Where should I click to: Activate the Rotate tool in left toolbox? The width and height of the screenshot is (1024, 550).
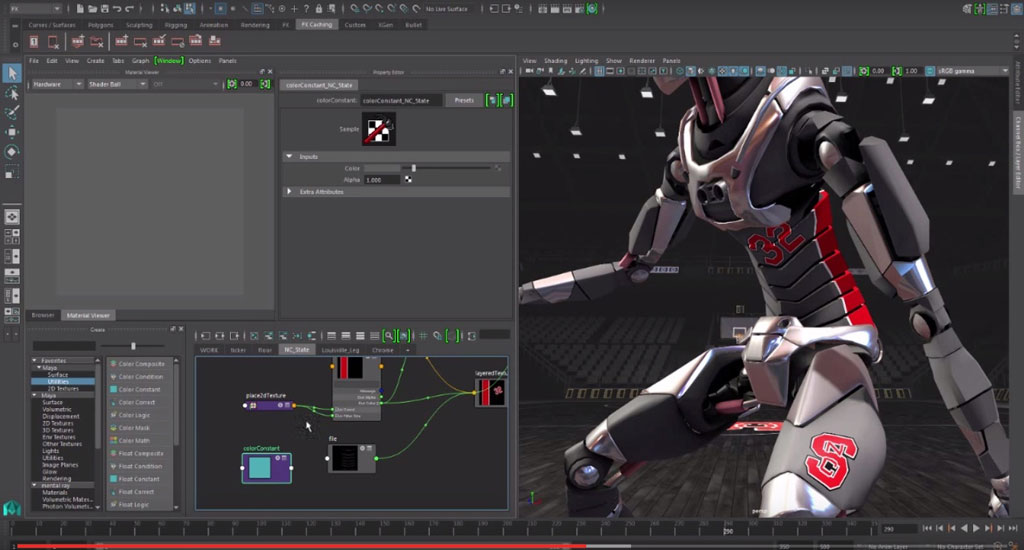12,151
